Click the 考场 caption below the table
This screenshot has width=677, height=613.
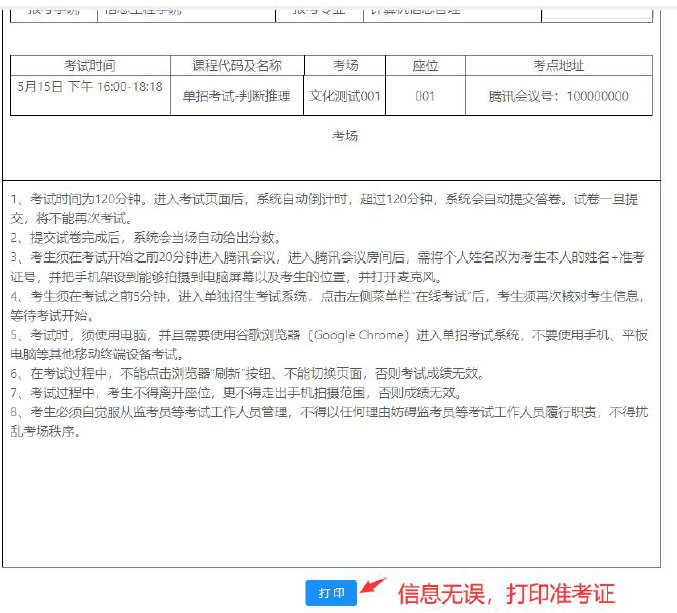pyautogui.click(x=345, y=135)
